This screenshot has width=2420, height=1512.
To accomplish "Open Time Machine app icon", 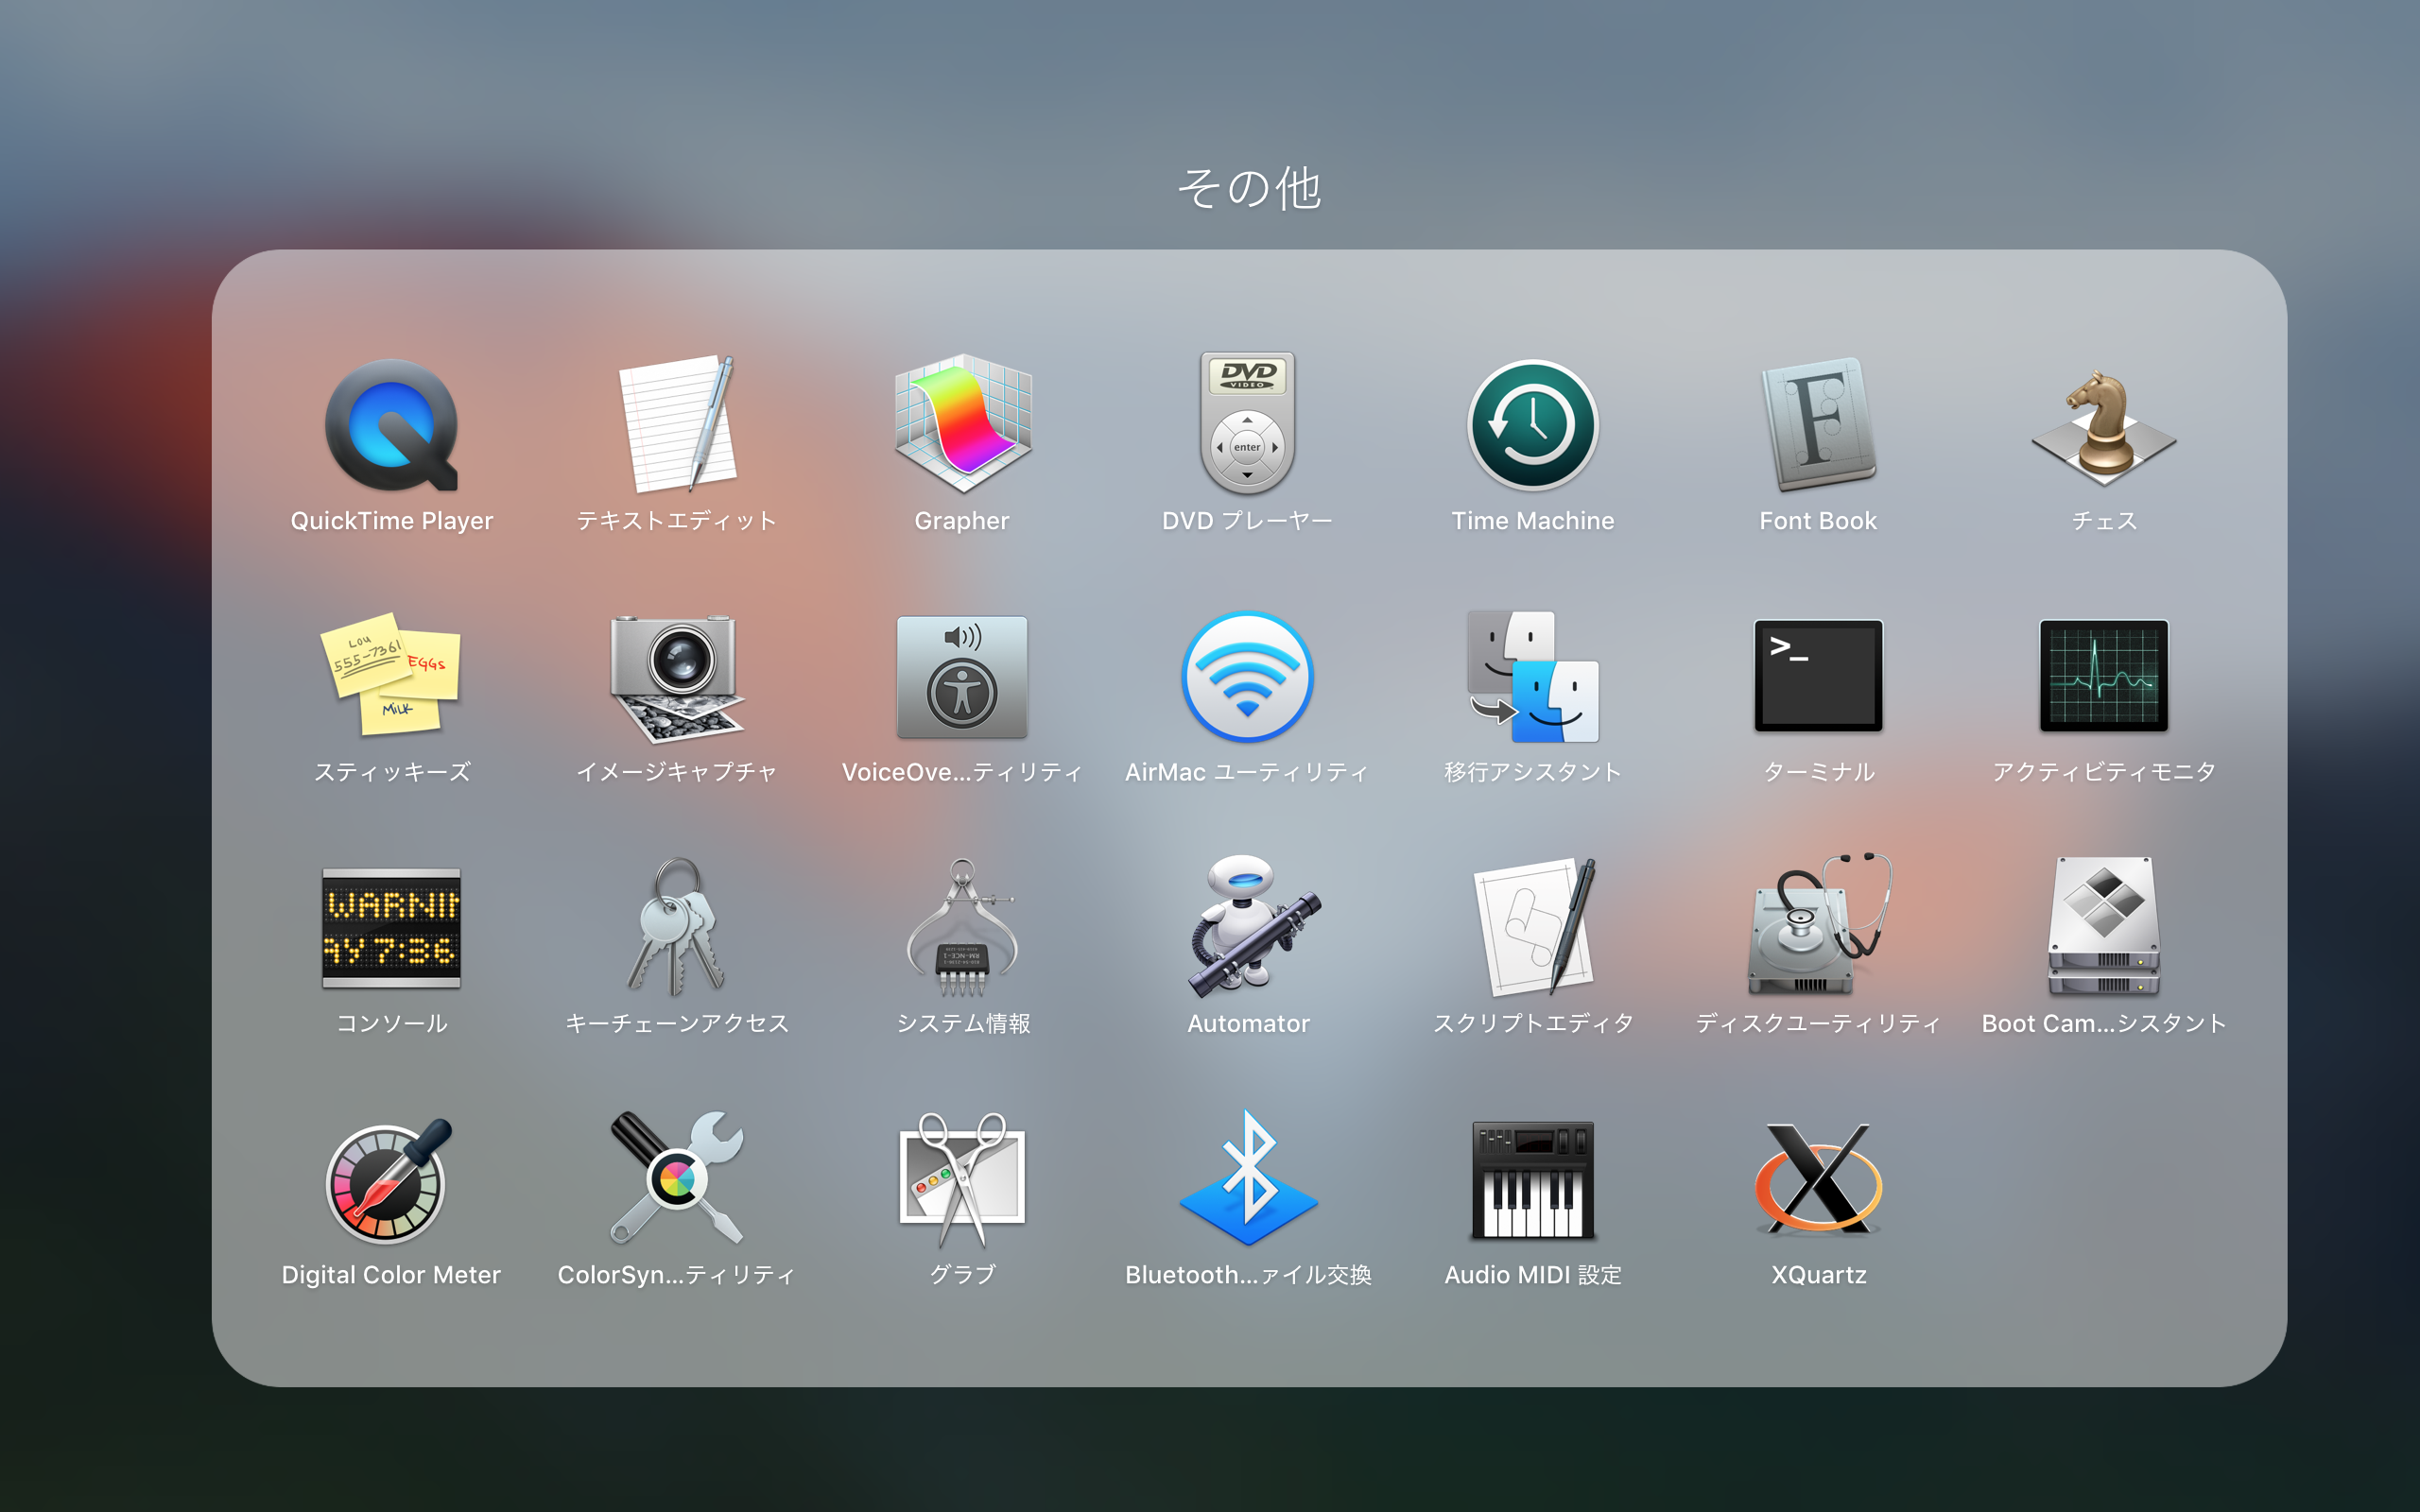I will [x=1533, y=425].
